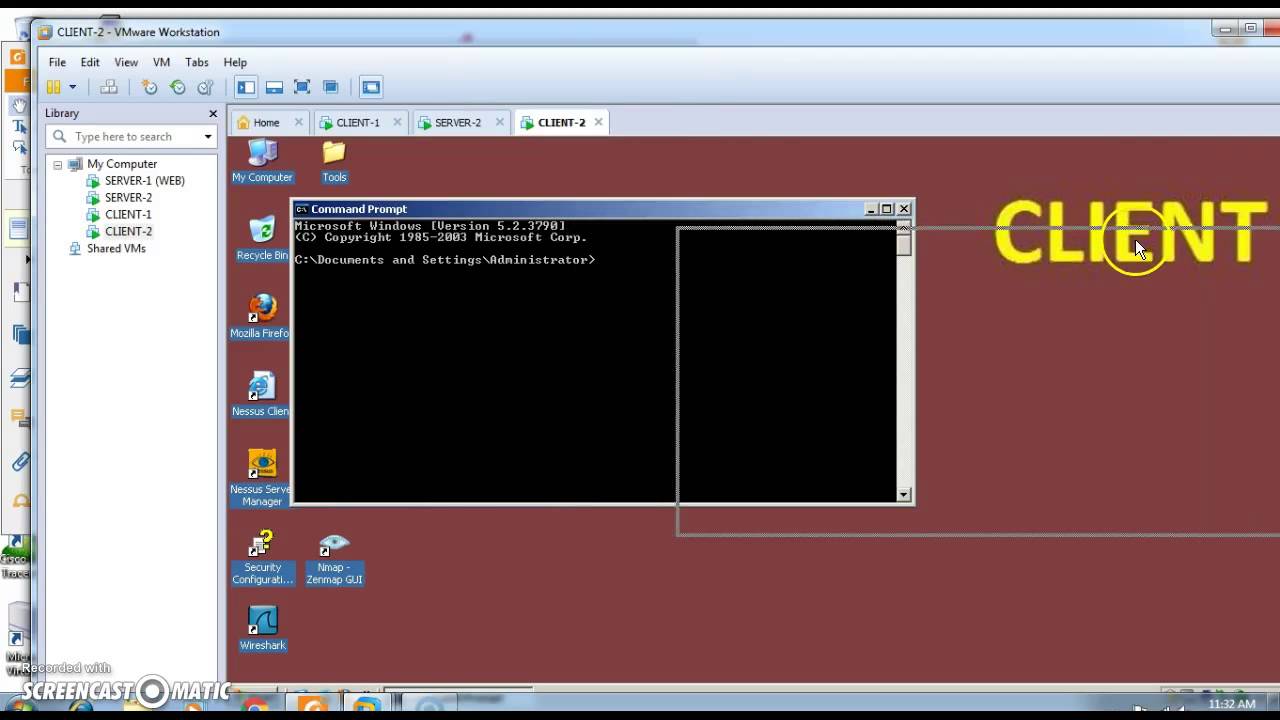
Task: Open the Library search dropdown arrow
Action: coord(208,137)
